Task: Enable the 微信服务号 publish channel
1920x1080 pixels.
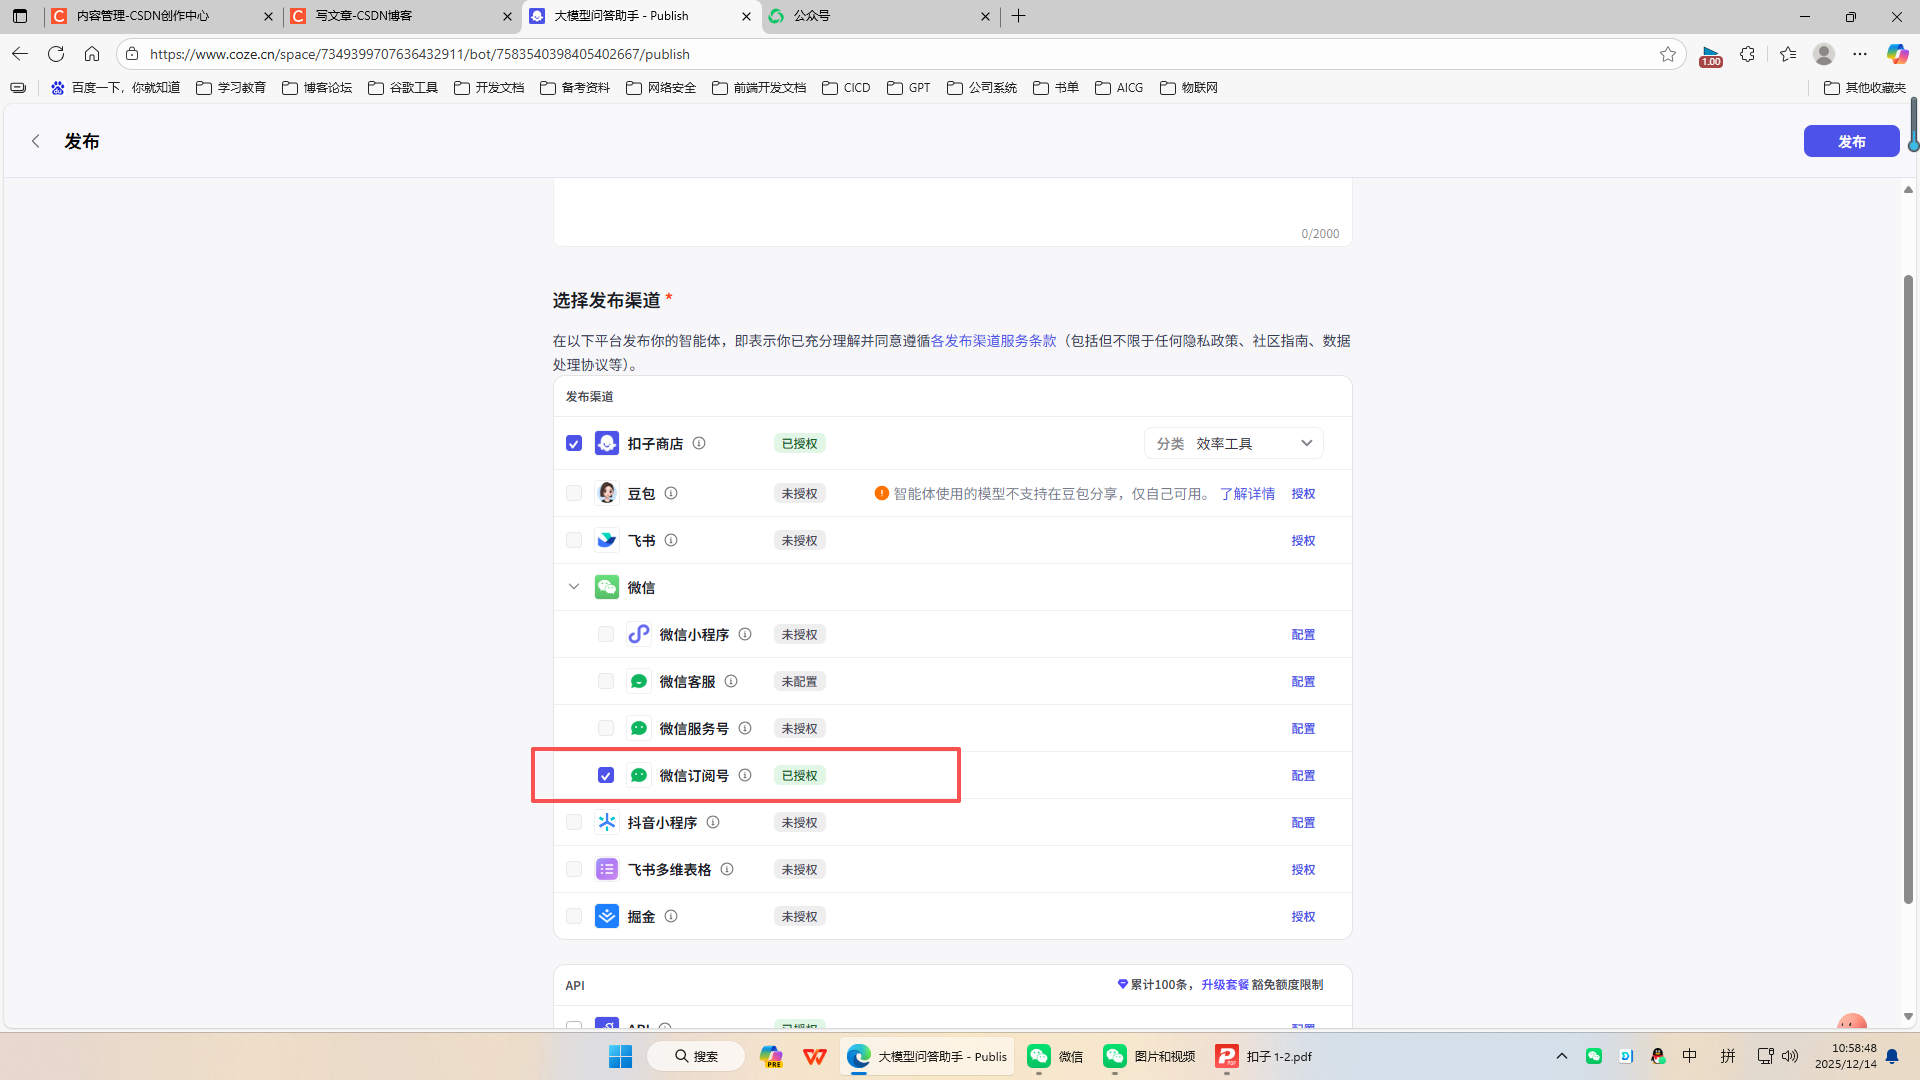Action: pyautogui.click(x=606, y=728)
